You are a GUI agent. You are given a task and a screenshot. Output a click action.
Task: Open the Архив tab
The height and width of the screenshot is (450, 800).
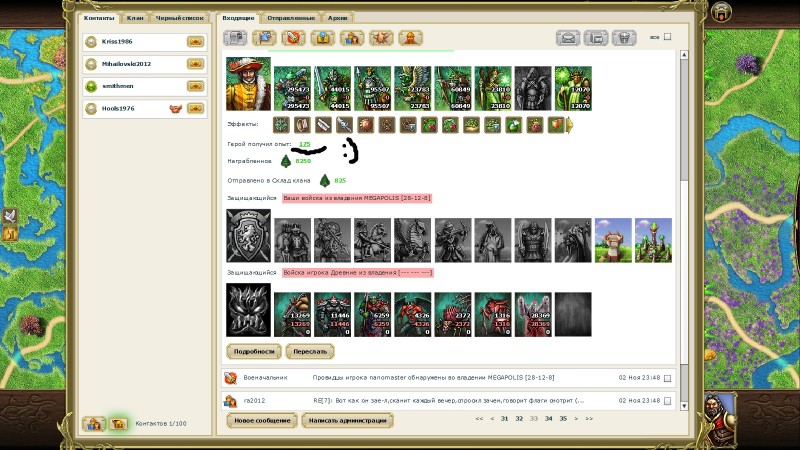338,18
